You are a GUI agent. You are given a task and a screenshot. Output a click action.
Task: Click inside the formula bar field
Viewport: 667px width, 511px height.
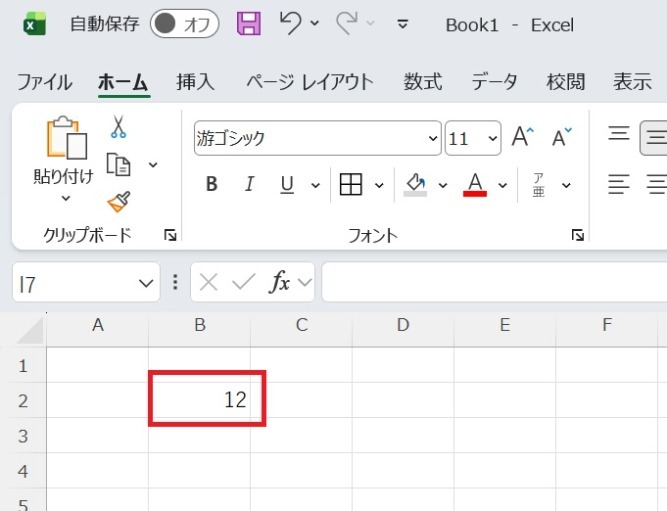[494, 282]
